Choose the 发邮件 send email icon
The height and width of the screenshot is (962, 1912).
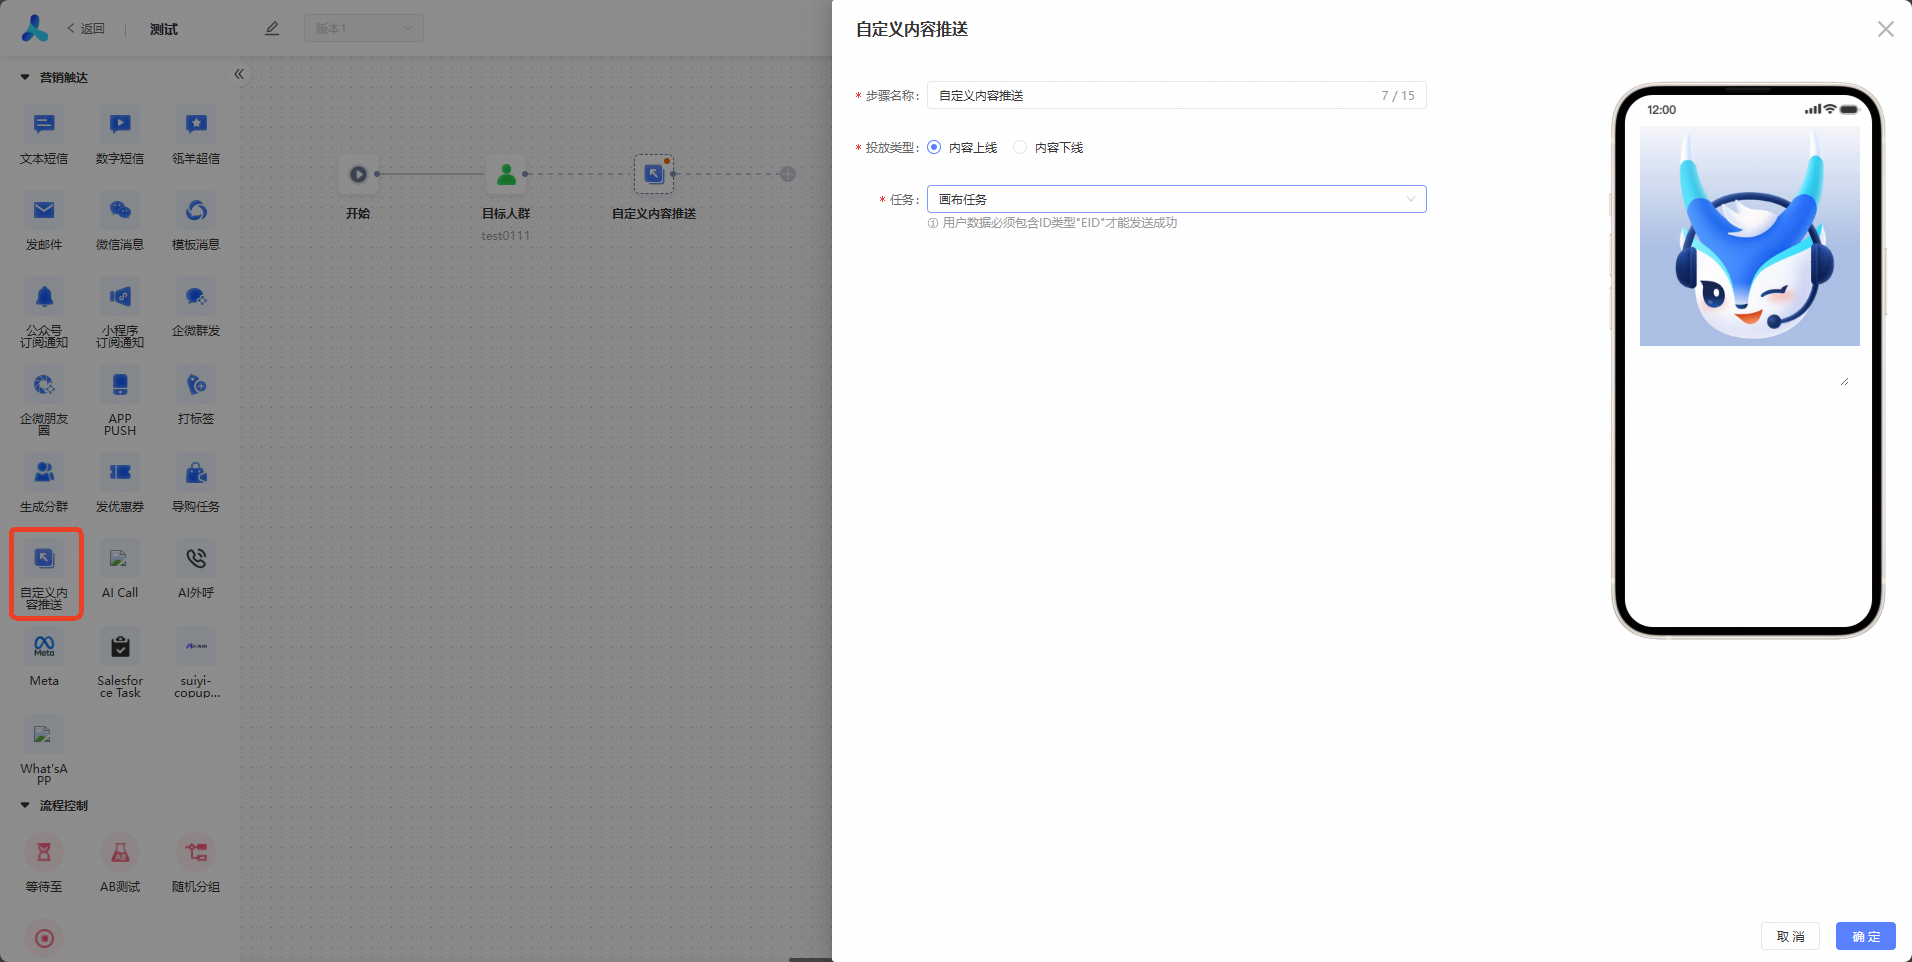pyautogui.click(x=44, y=210)
